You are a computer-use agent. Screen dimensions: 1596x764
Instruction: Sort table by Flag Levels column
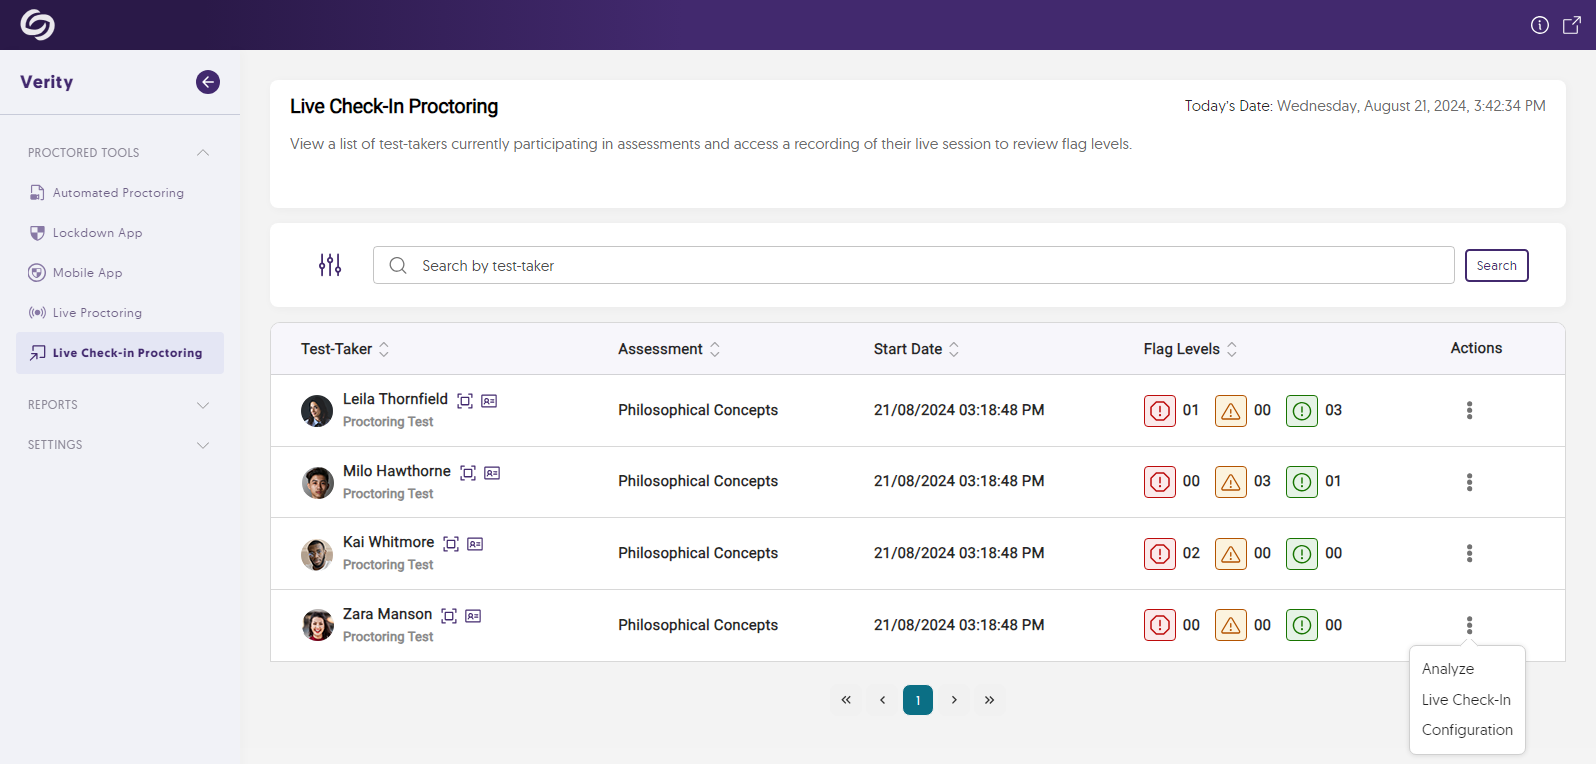click(1232, 349)
